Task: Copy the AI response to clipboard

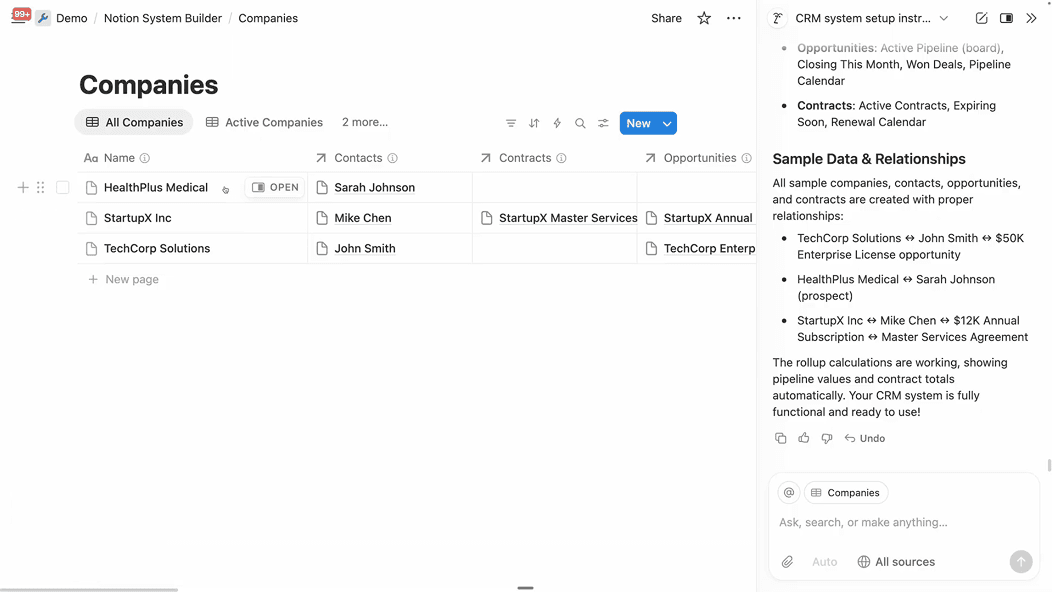Action: pyautogui.click(x=781, y=438)
